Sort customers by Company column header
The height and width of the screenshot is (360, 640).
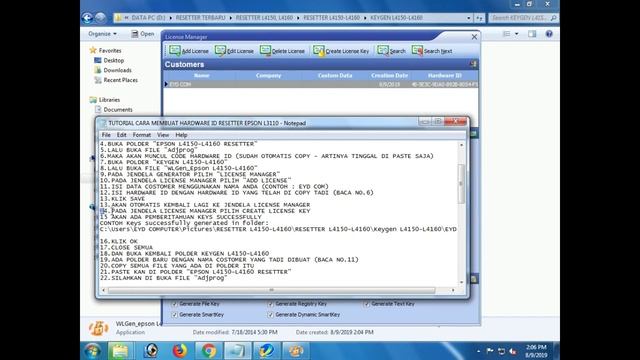[268, 76]
